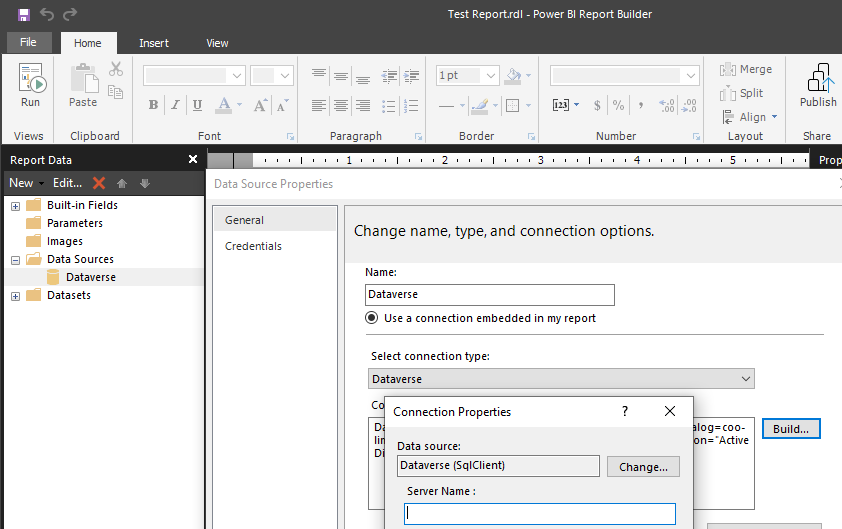Undo the last action
The image size is (842, 529).
coord(47,14)
